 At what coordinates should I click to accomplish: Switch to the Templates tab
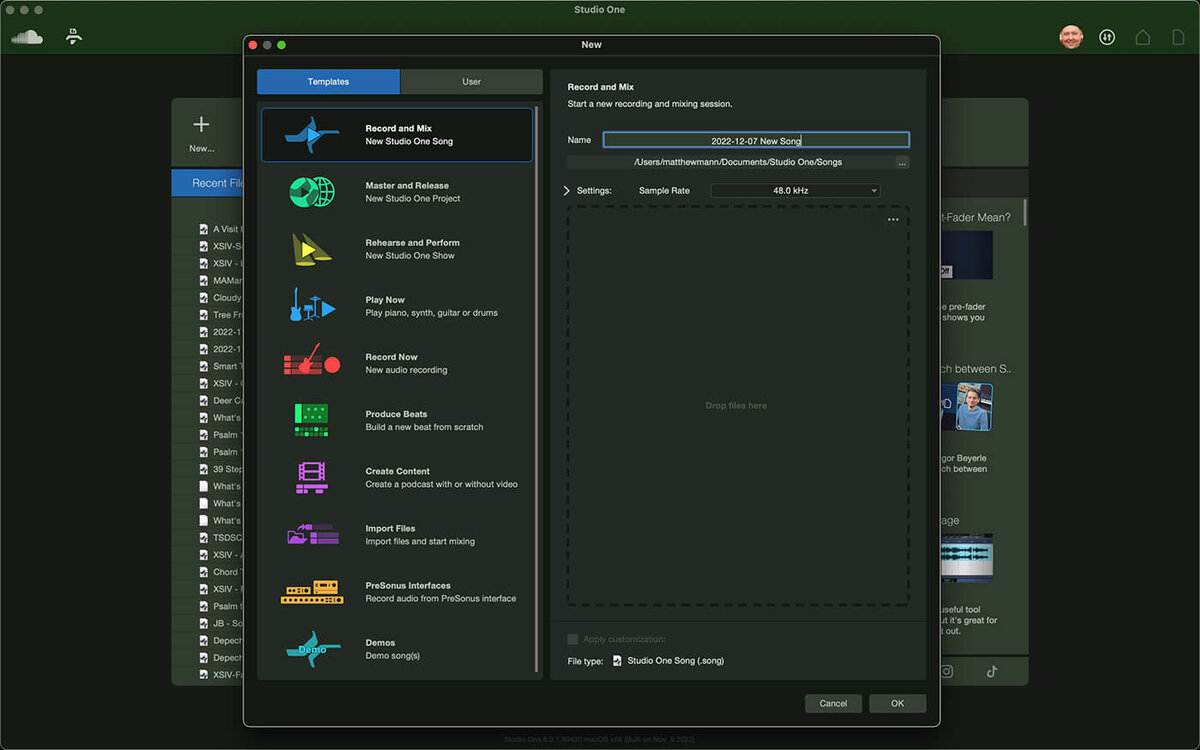(x=328, y=82)
